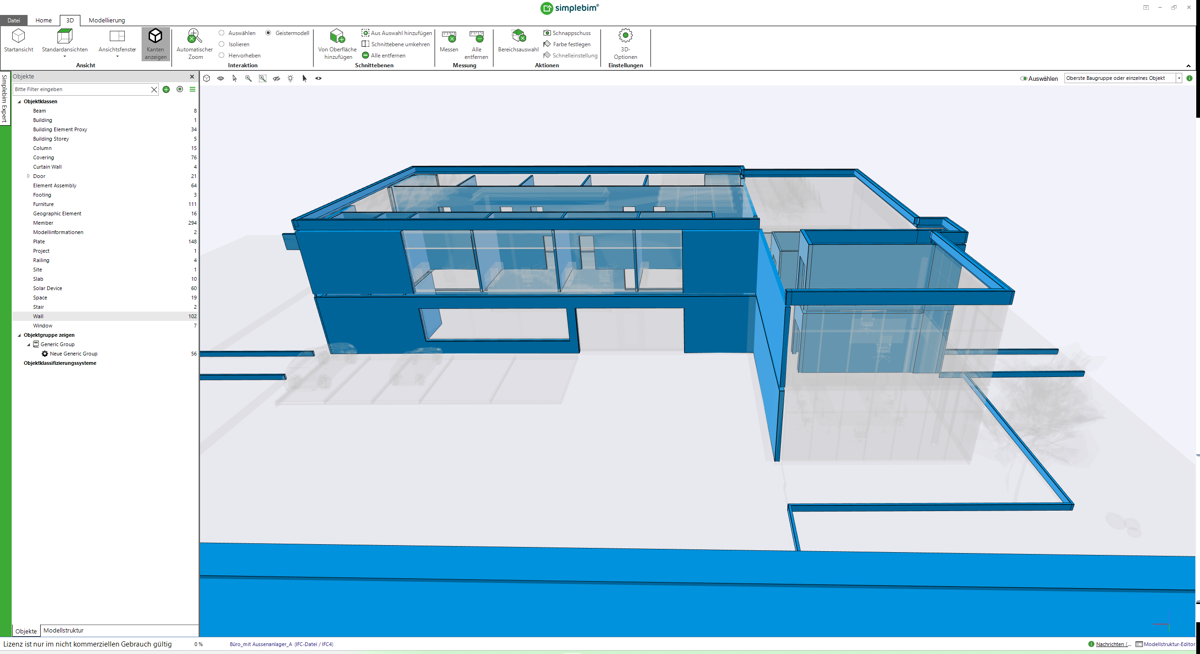The height and width of the screenshot is (654, 1200).
Task: Select the Hervorheben radio button
Action: [222, 56]
